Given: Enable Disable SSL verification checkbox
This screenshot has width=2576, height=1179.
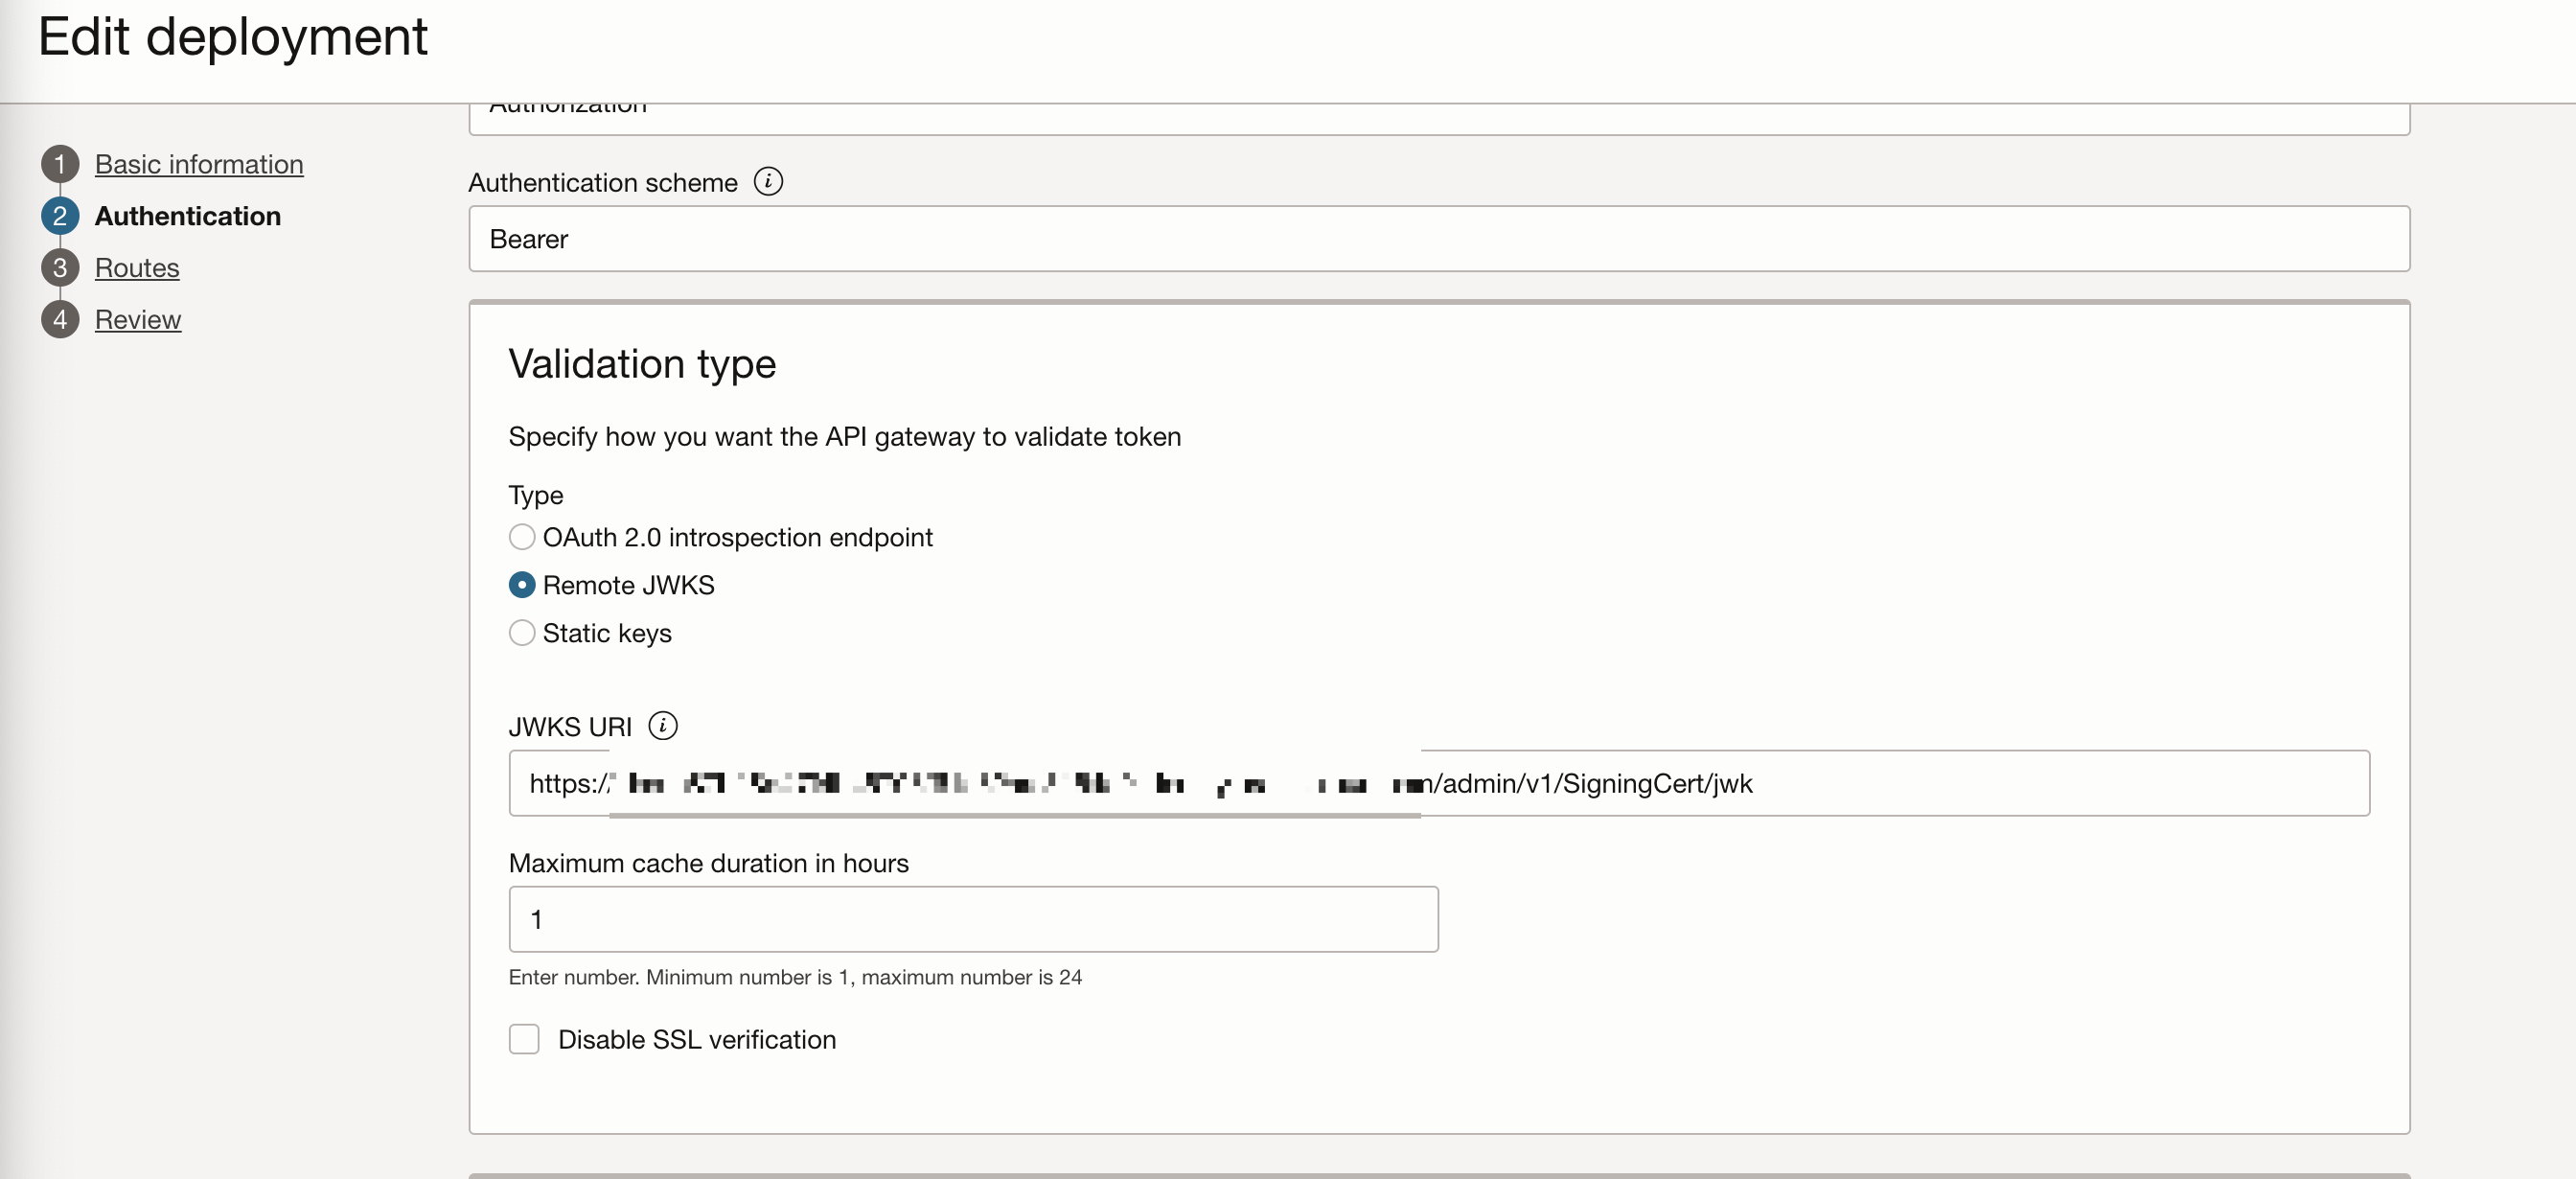Looking at the screenshot, I should point(524,1039).
